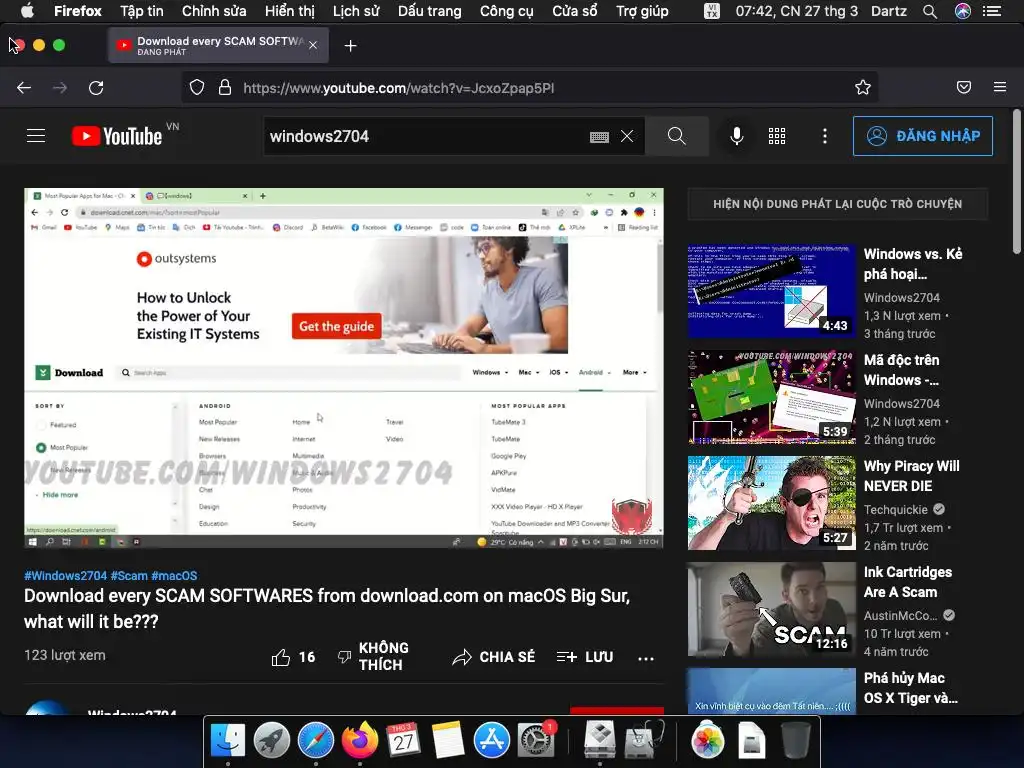Open the Apple menu
The image size is (1024, 768).
(x=27, y=11)
